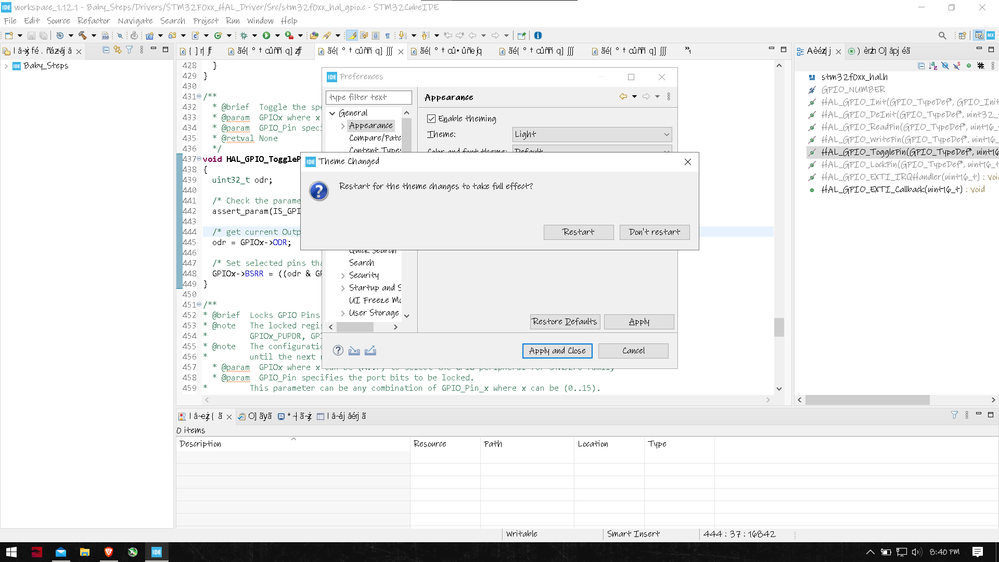Open the Windows Start menu
Viewport: 999px width, 562px height.
[x=11, y=552]
